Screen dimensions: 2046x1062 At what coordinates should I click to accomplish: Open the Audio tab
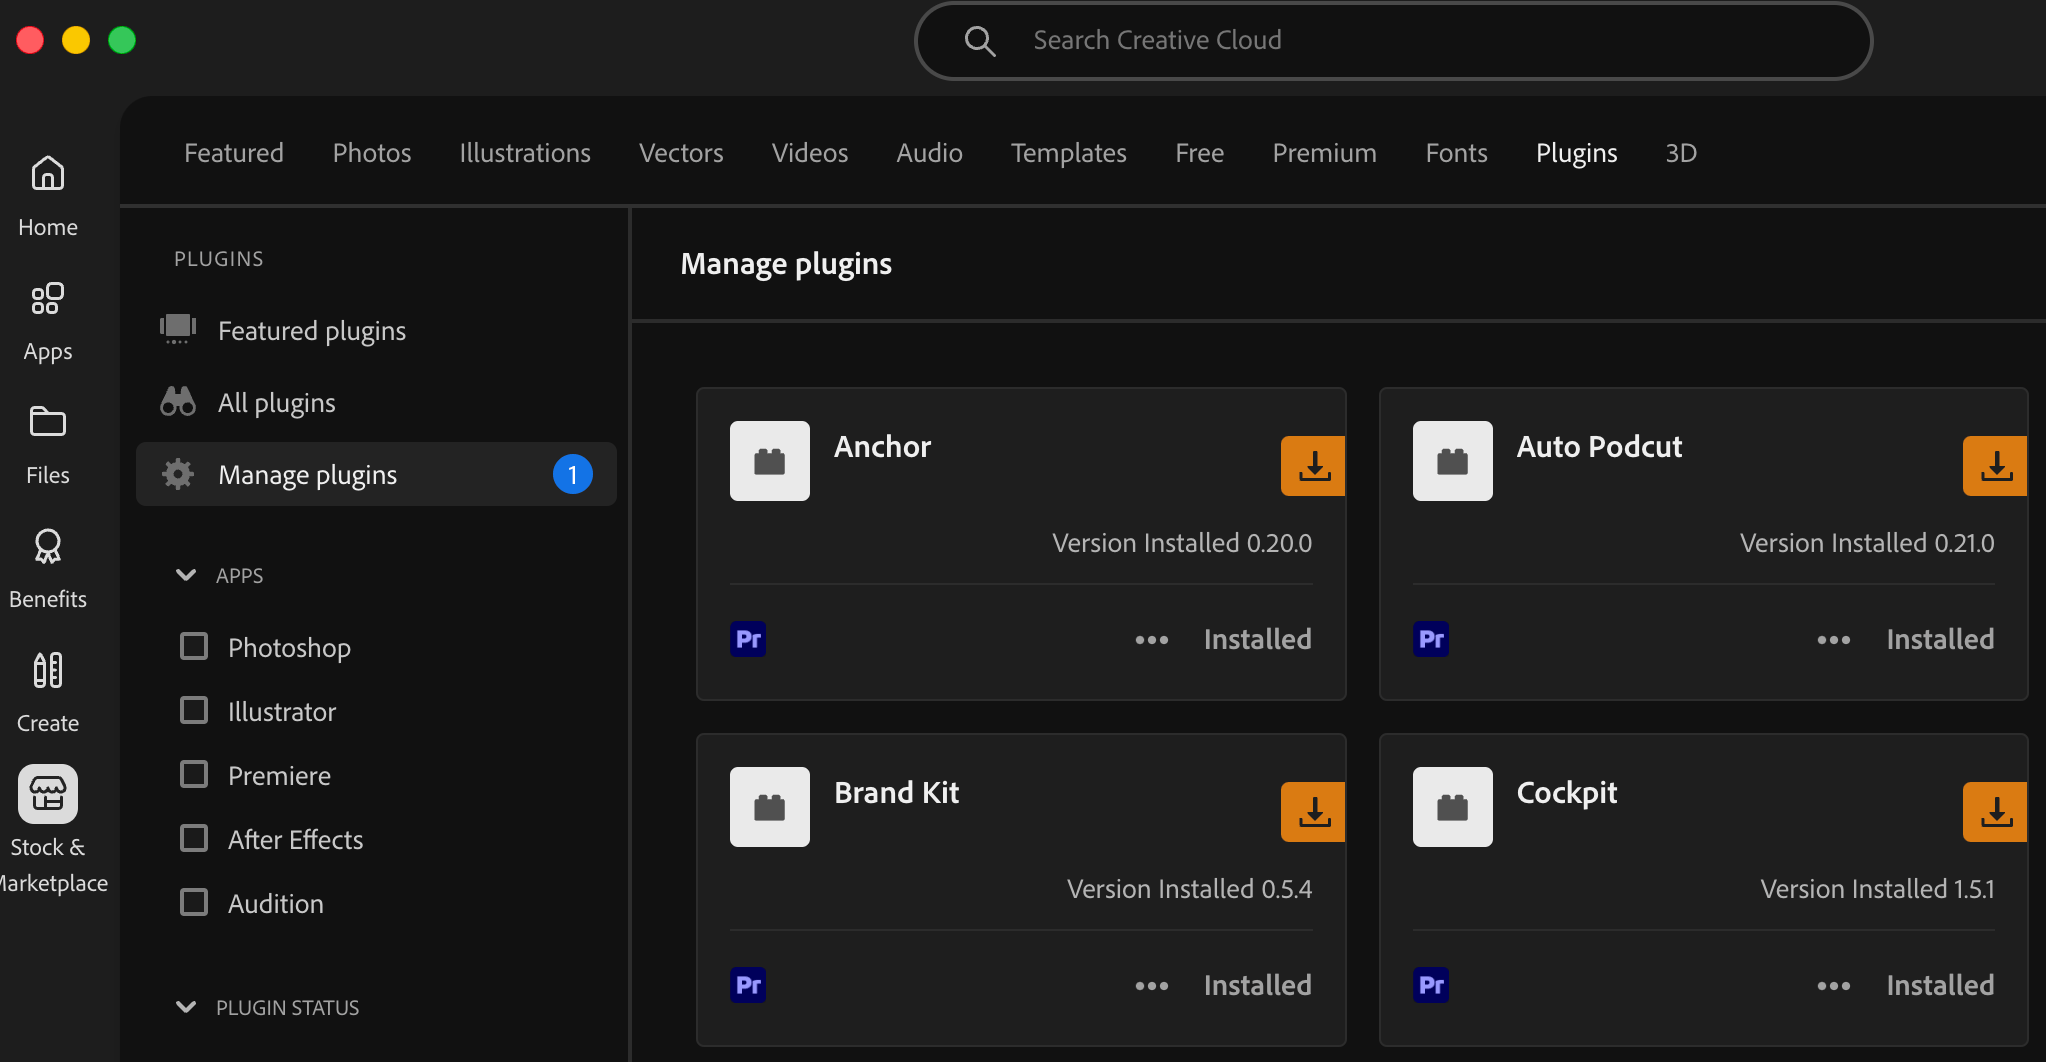tap(930, 153)
